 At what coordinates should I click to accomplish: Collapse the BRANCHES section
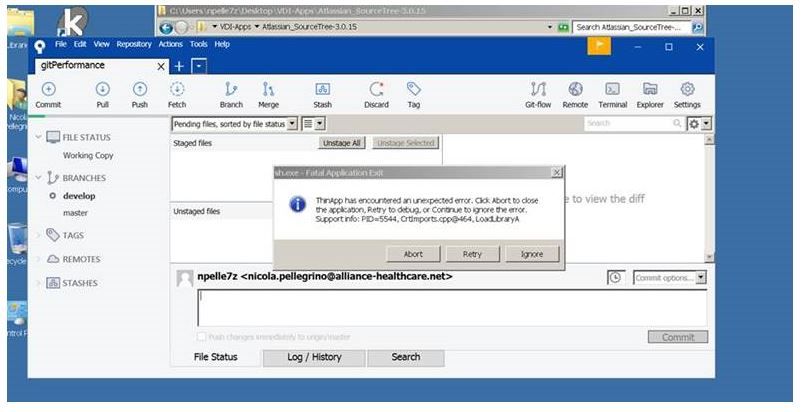[x=38, y=178]
